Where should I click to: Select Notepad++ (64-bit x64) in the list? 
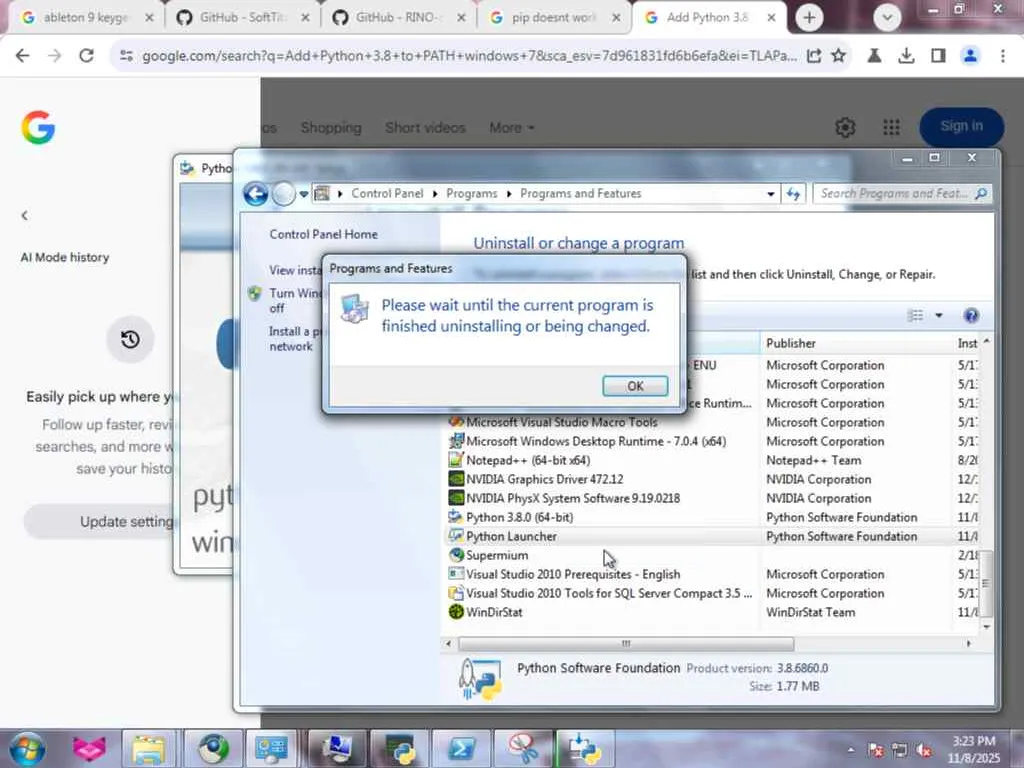[x=712, y=460]
